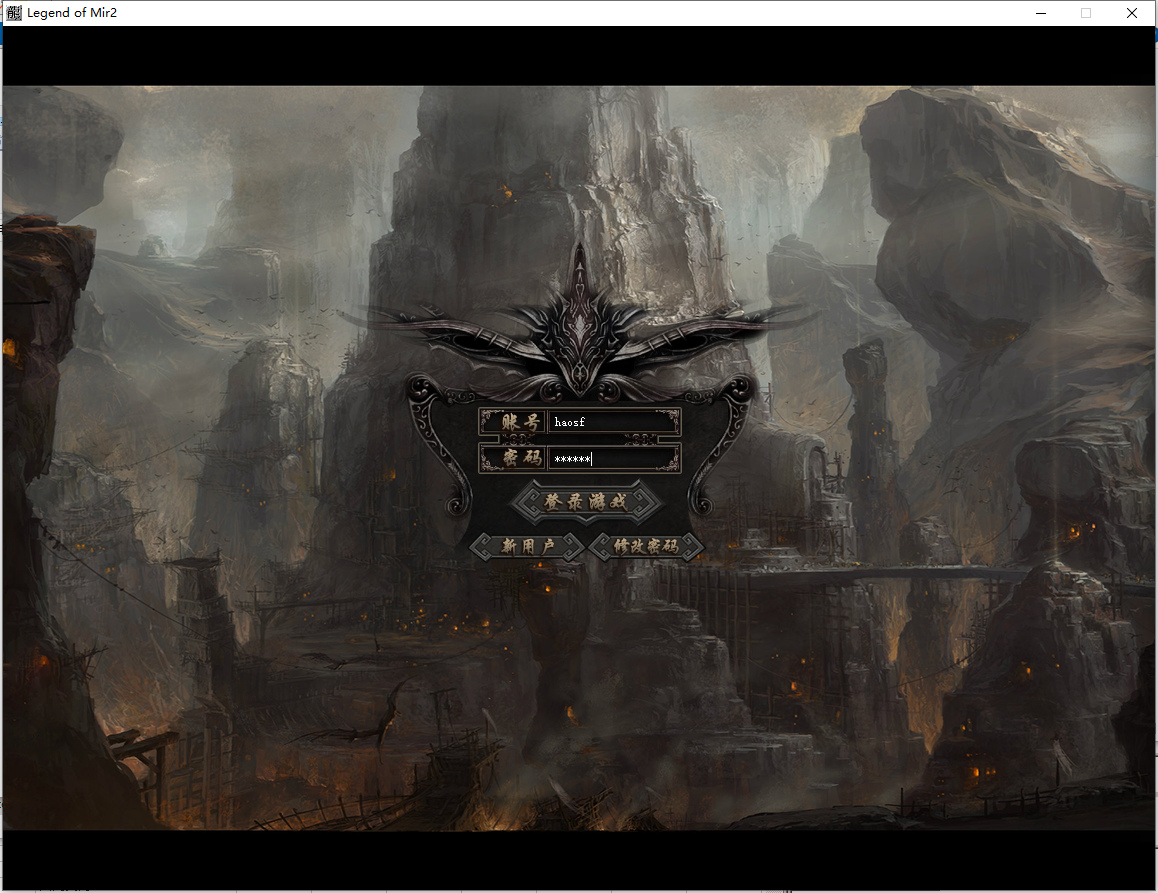1158x893 pixels.
Task: Click the 账号 account label
Action: click(x=513, y=422)
